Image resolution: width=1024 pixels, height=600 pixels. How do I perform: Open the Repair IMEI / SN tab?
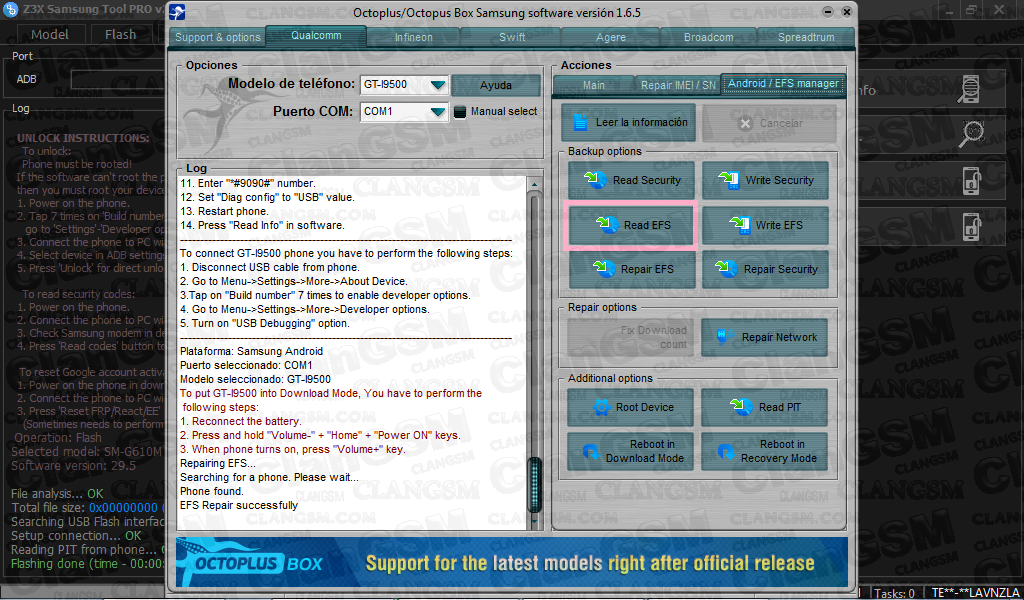point(678,85)
